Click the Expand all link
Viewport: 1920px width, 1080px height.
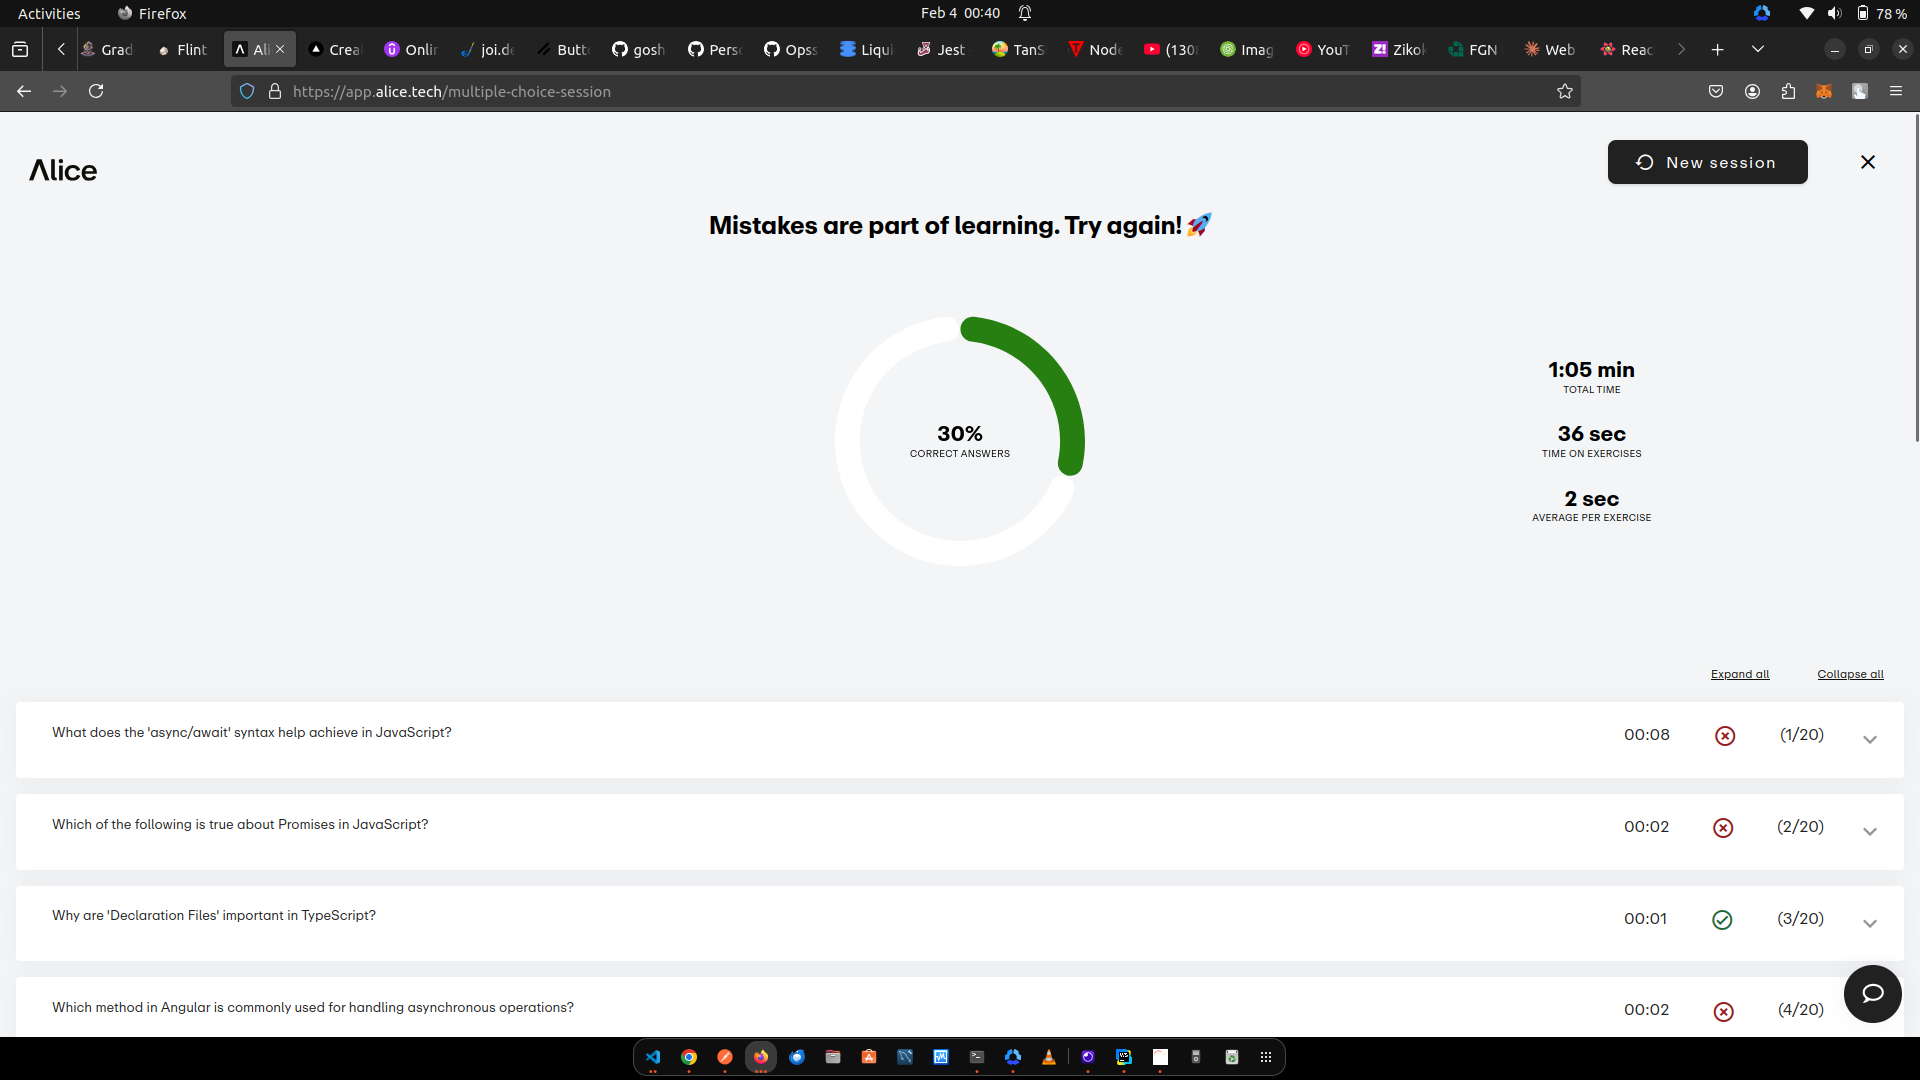click(x=1739, y=674)
